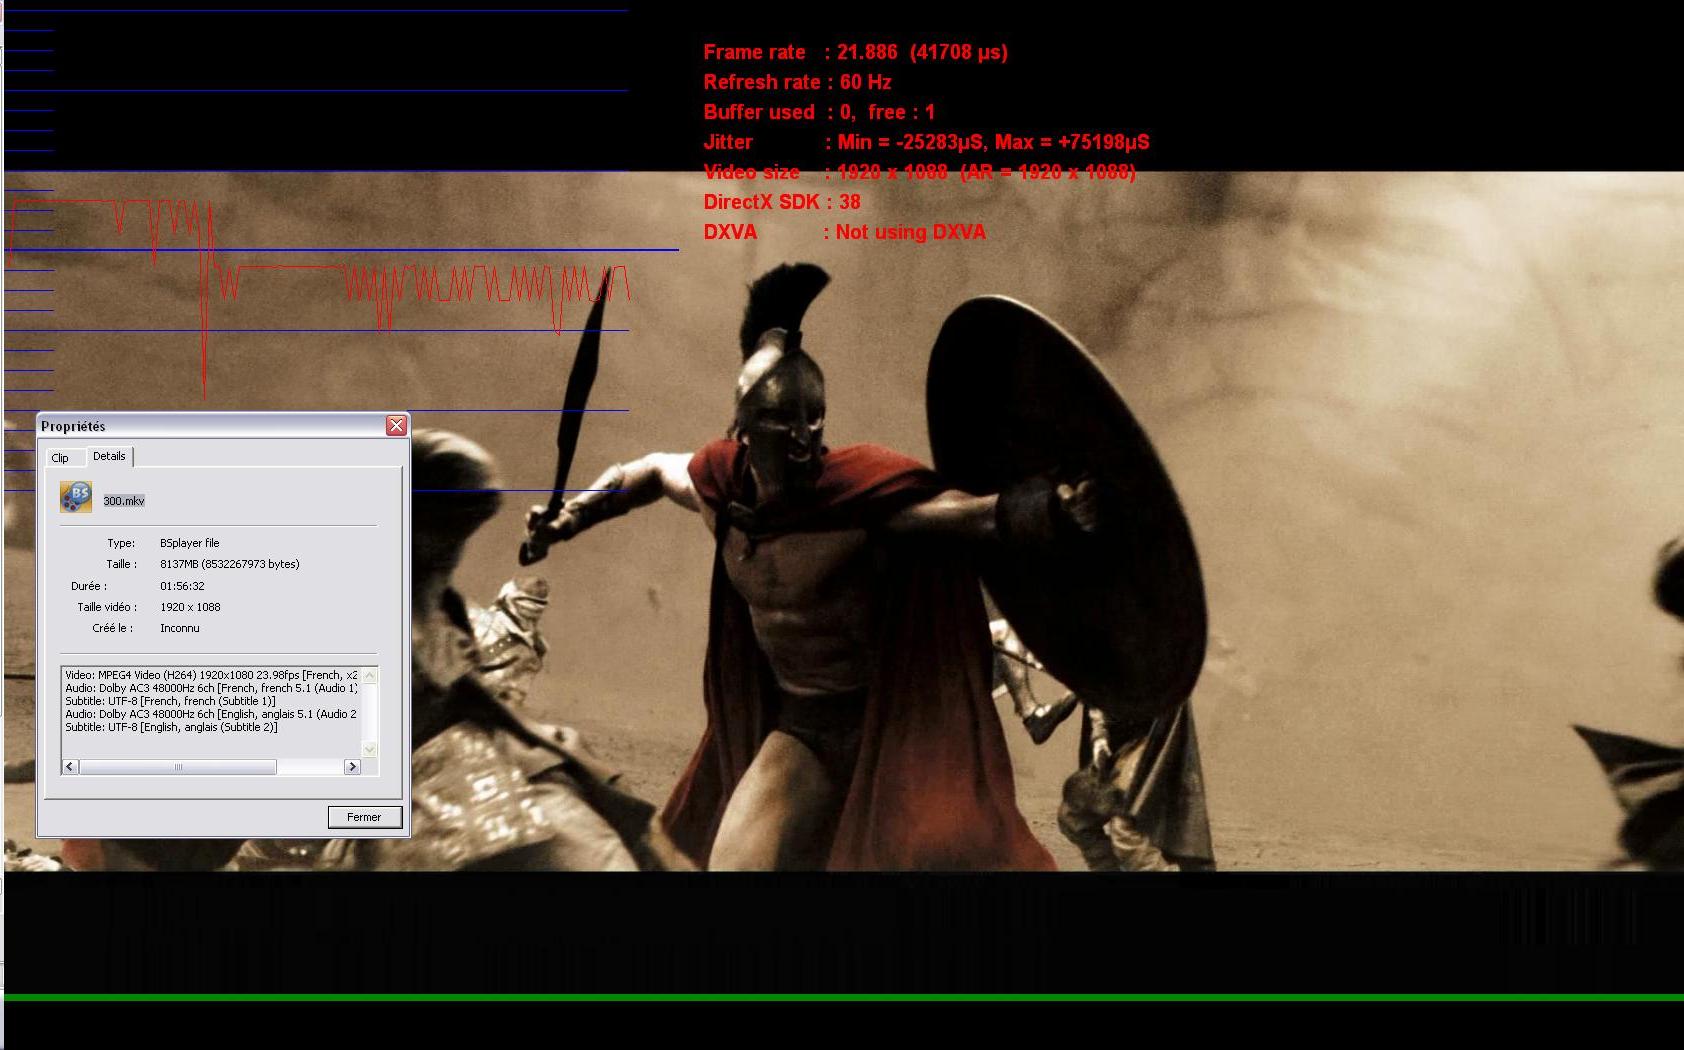Select the Subtitle UTF-8 French line
This screenshot has height=1050, width=1684.
pos(170,701)
